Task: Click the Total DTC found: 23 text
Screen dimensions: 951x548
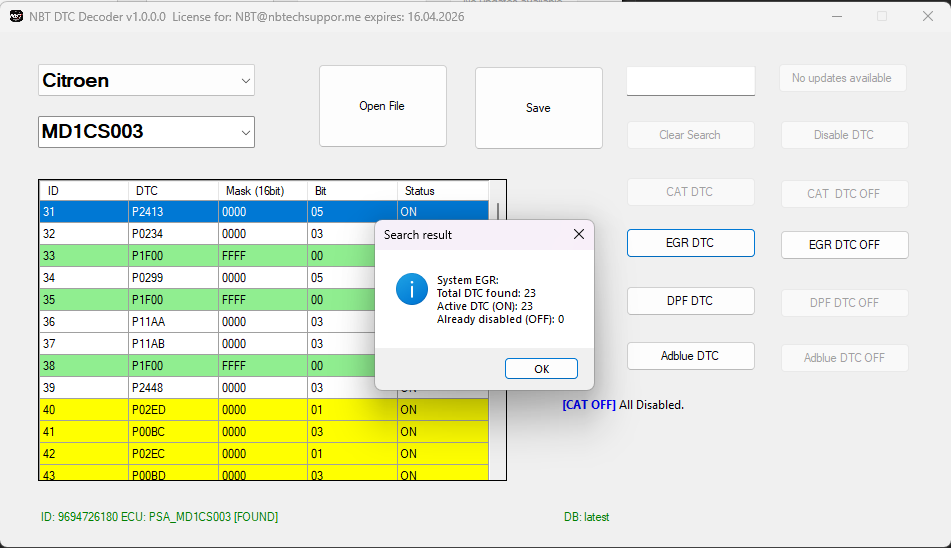Action: [x=486, y=293]
